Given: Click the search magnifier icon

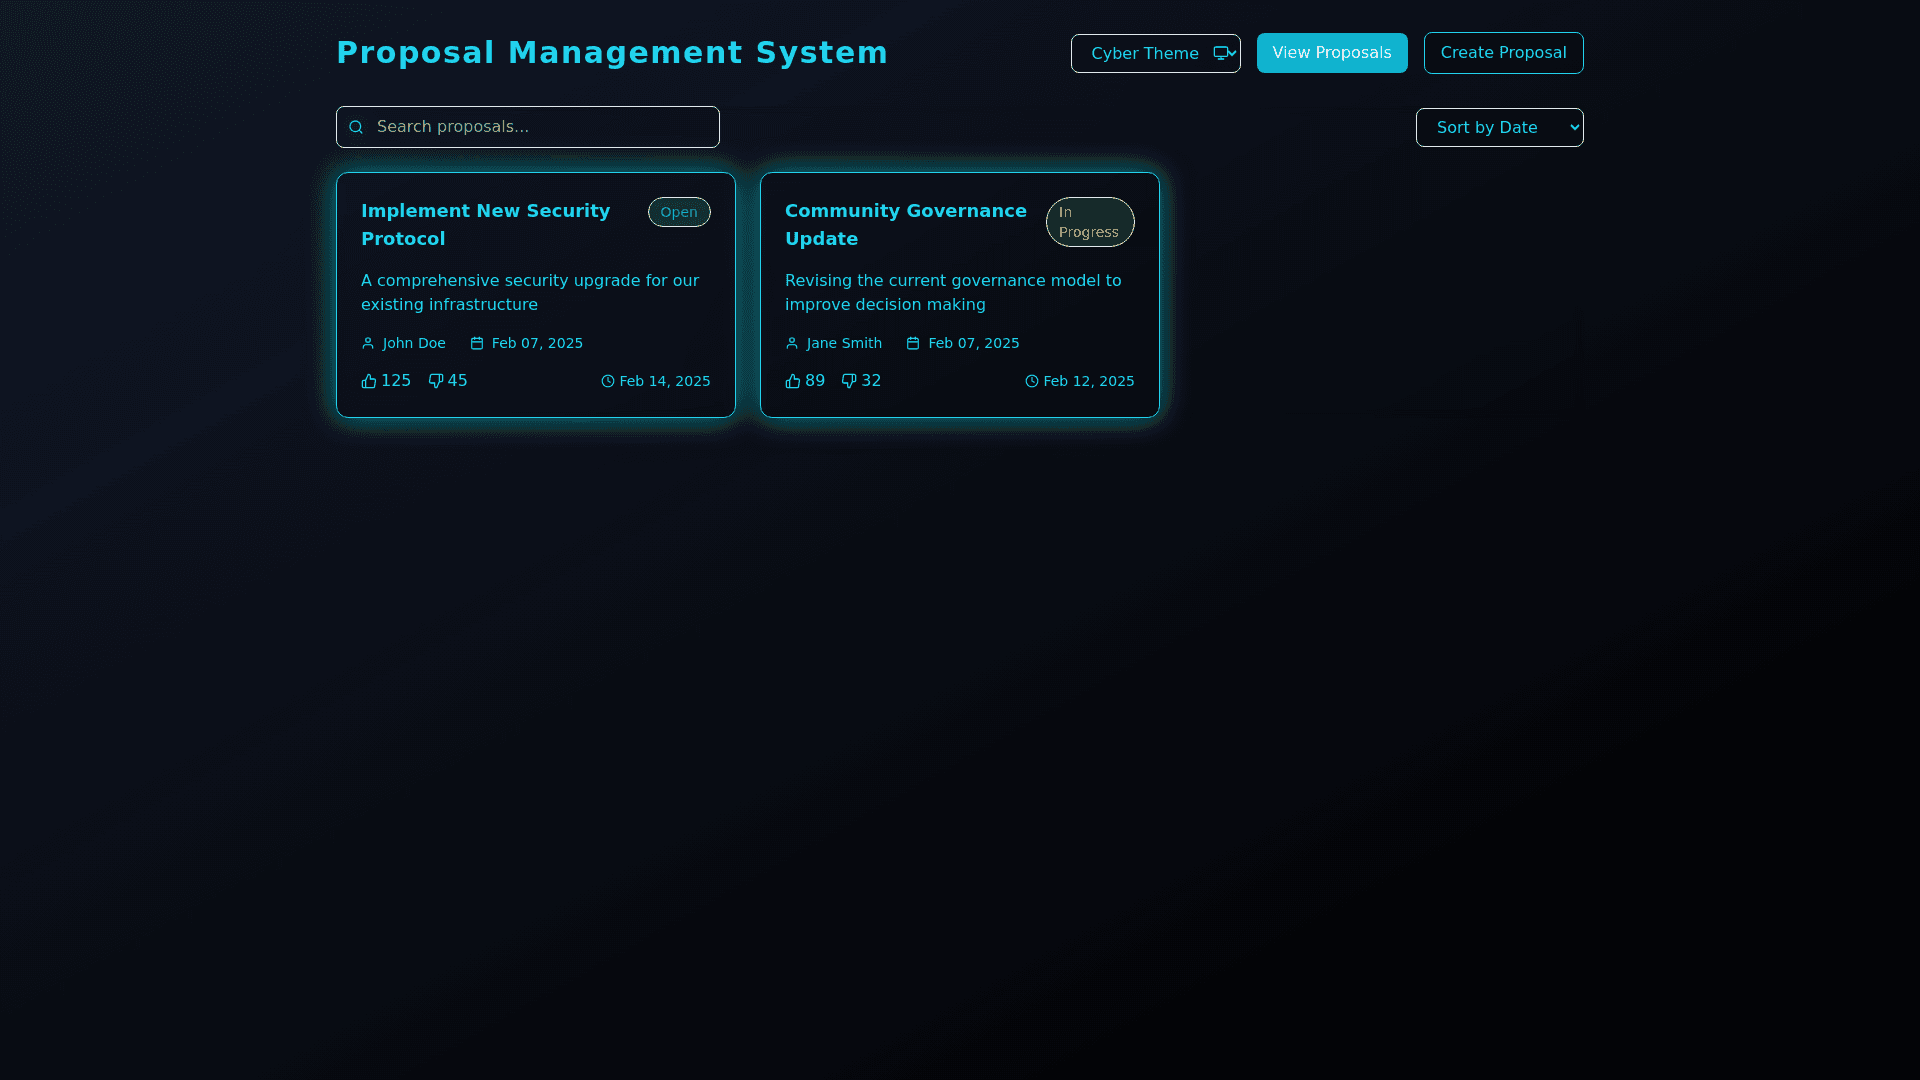Looking at the screenshot, I should click(x=356, y=127).
